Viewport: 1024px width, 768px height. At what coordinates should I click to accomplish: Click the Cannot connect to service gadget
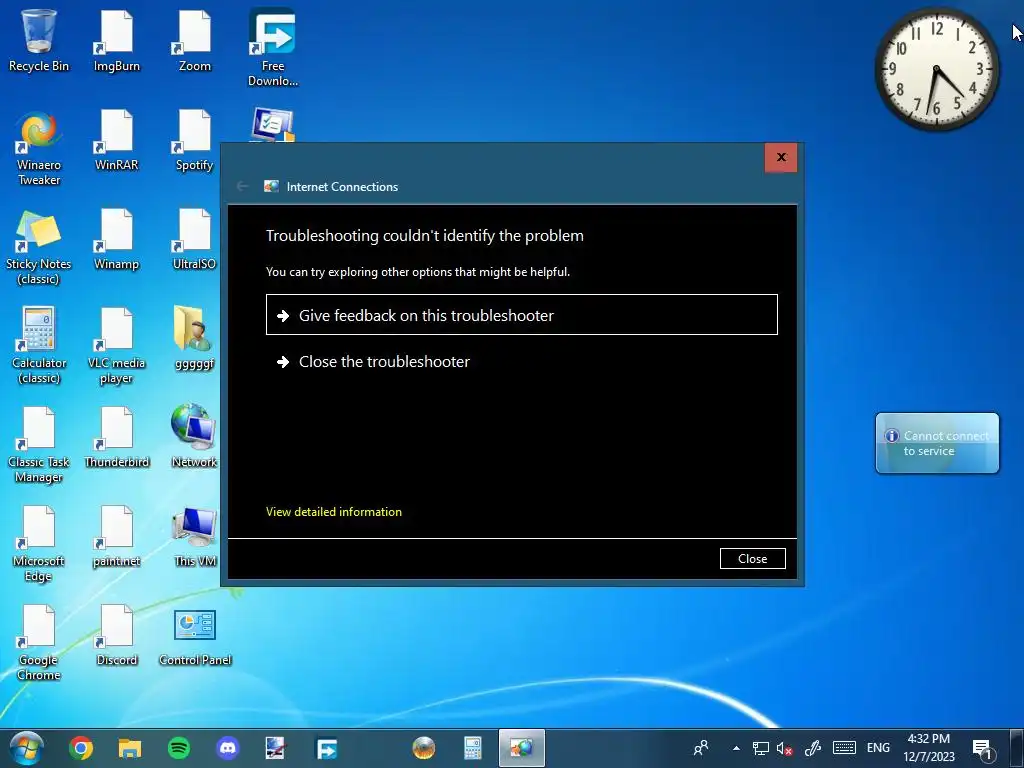tap(937, 443)
